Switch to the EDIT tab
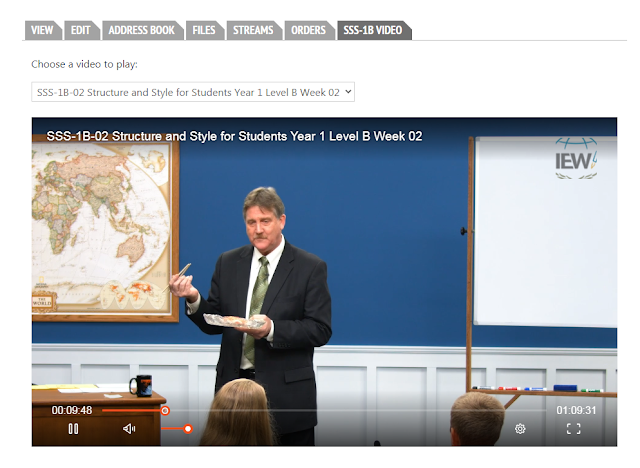The image size is (640, 468). 81,30
